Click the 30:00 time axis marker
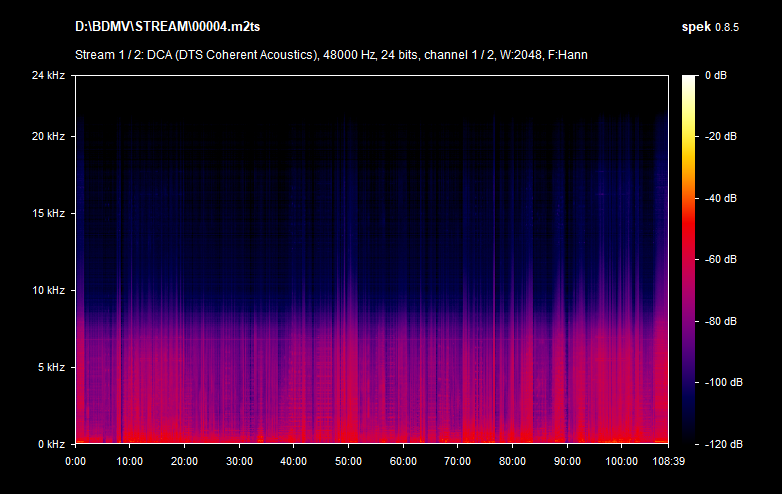This screenshot has width=782, height=494. pyautogui.click(x=239, y=462)
